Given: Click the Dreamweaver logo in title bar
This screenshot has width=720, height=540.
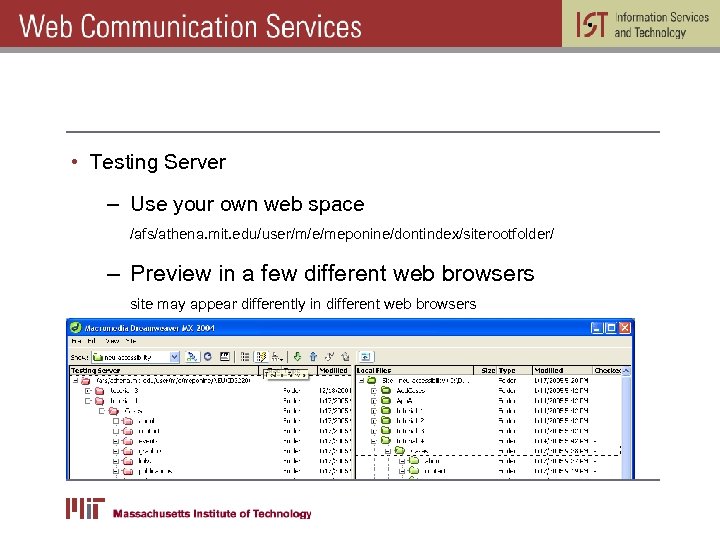Looking at the screenshot, I should tap(76, 328).
